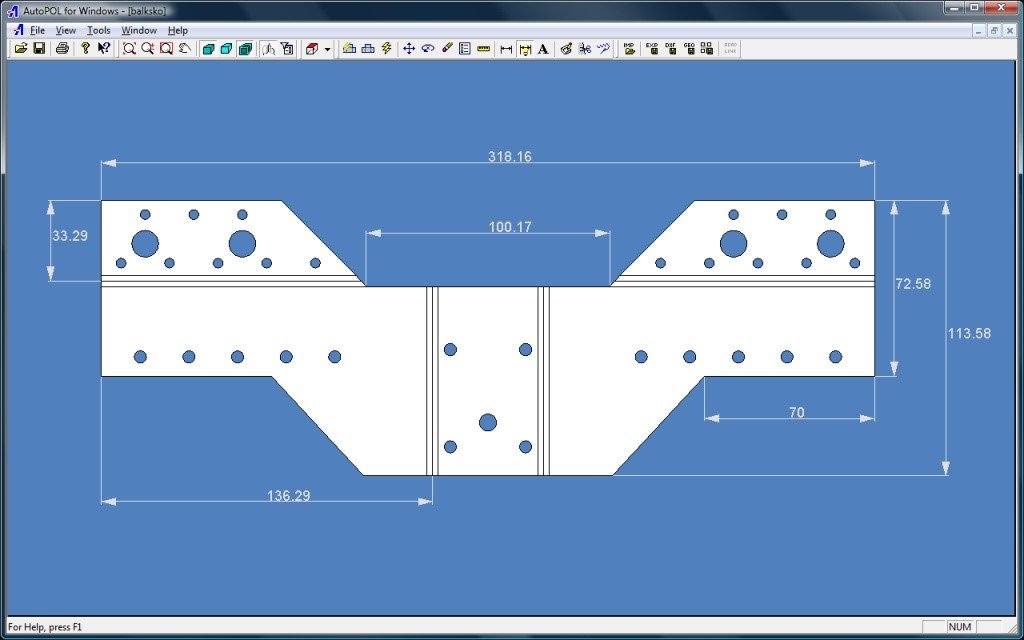Click the zoom previous icon
This screenshot has width=1024, height=640.
[x=185, y=48]
